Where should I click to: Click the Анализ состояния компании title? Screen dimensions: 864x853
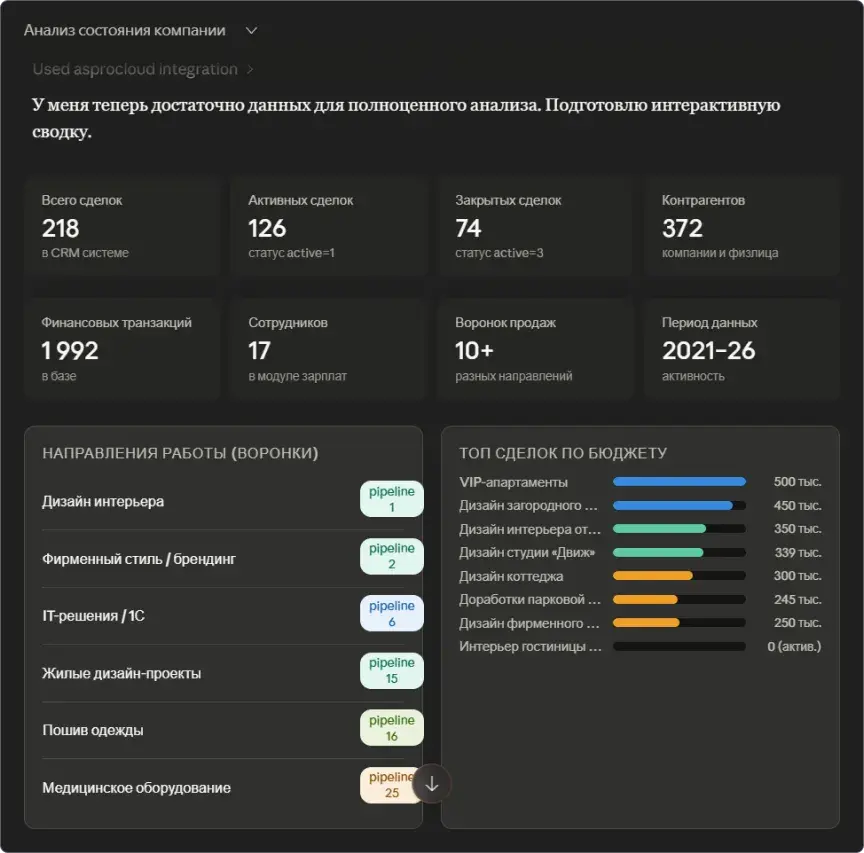tap(125, 30)
